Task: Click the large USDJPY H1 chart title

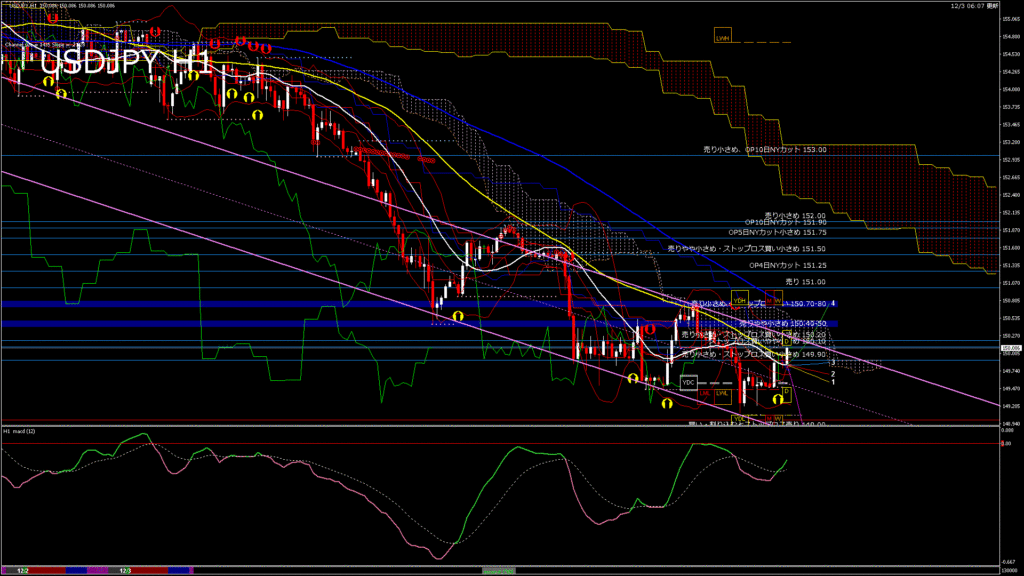Action: coord(125,61)
